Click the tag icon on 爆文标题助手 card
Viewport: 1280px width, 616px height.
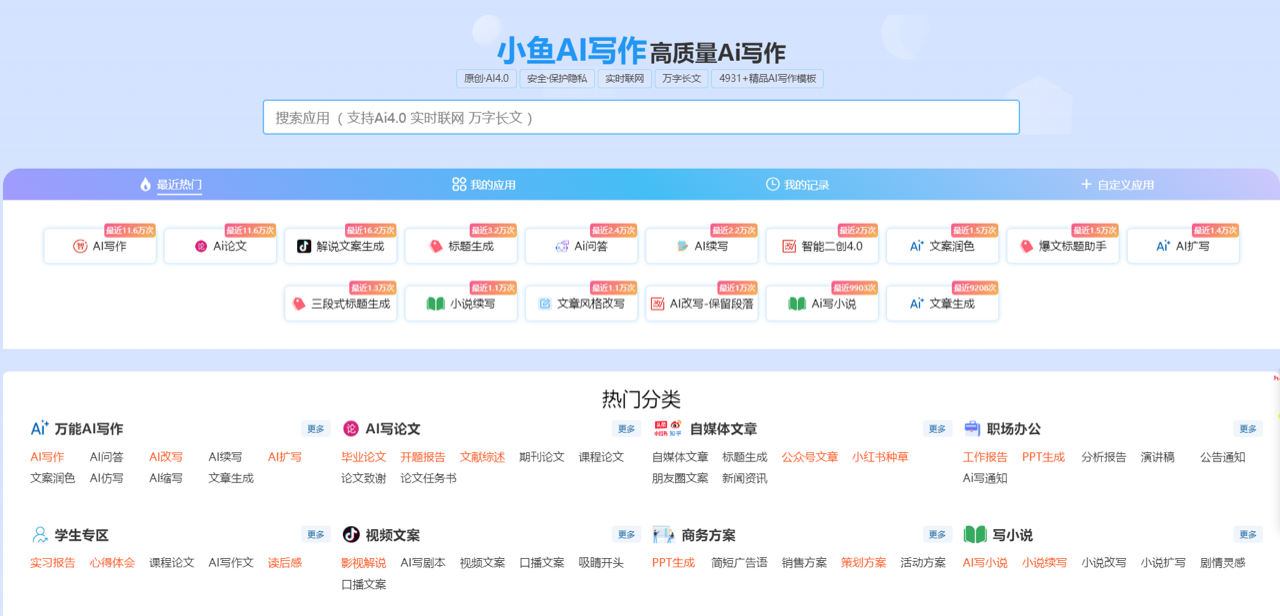(1026, 246)
